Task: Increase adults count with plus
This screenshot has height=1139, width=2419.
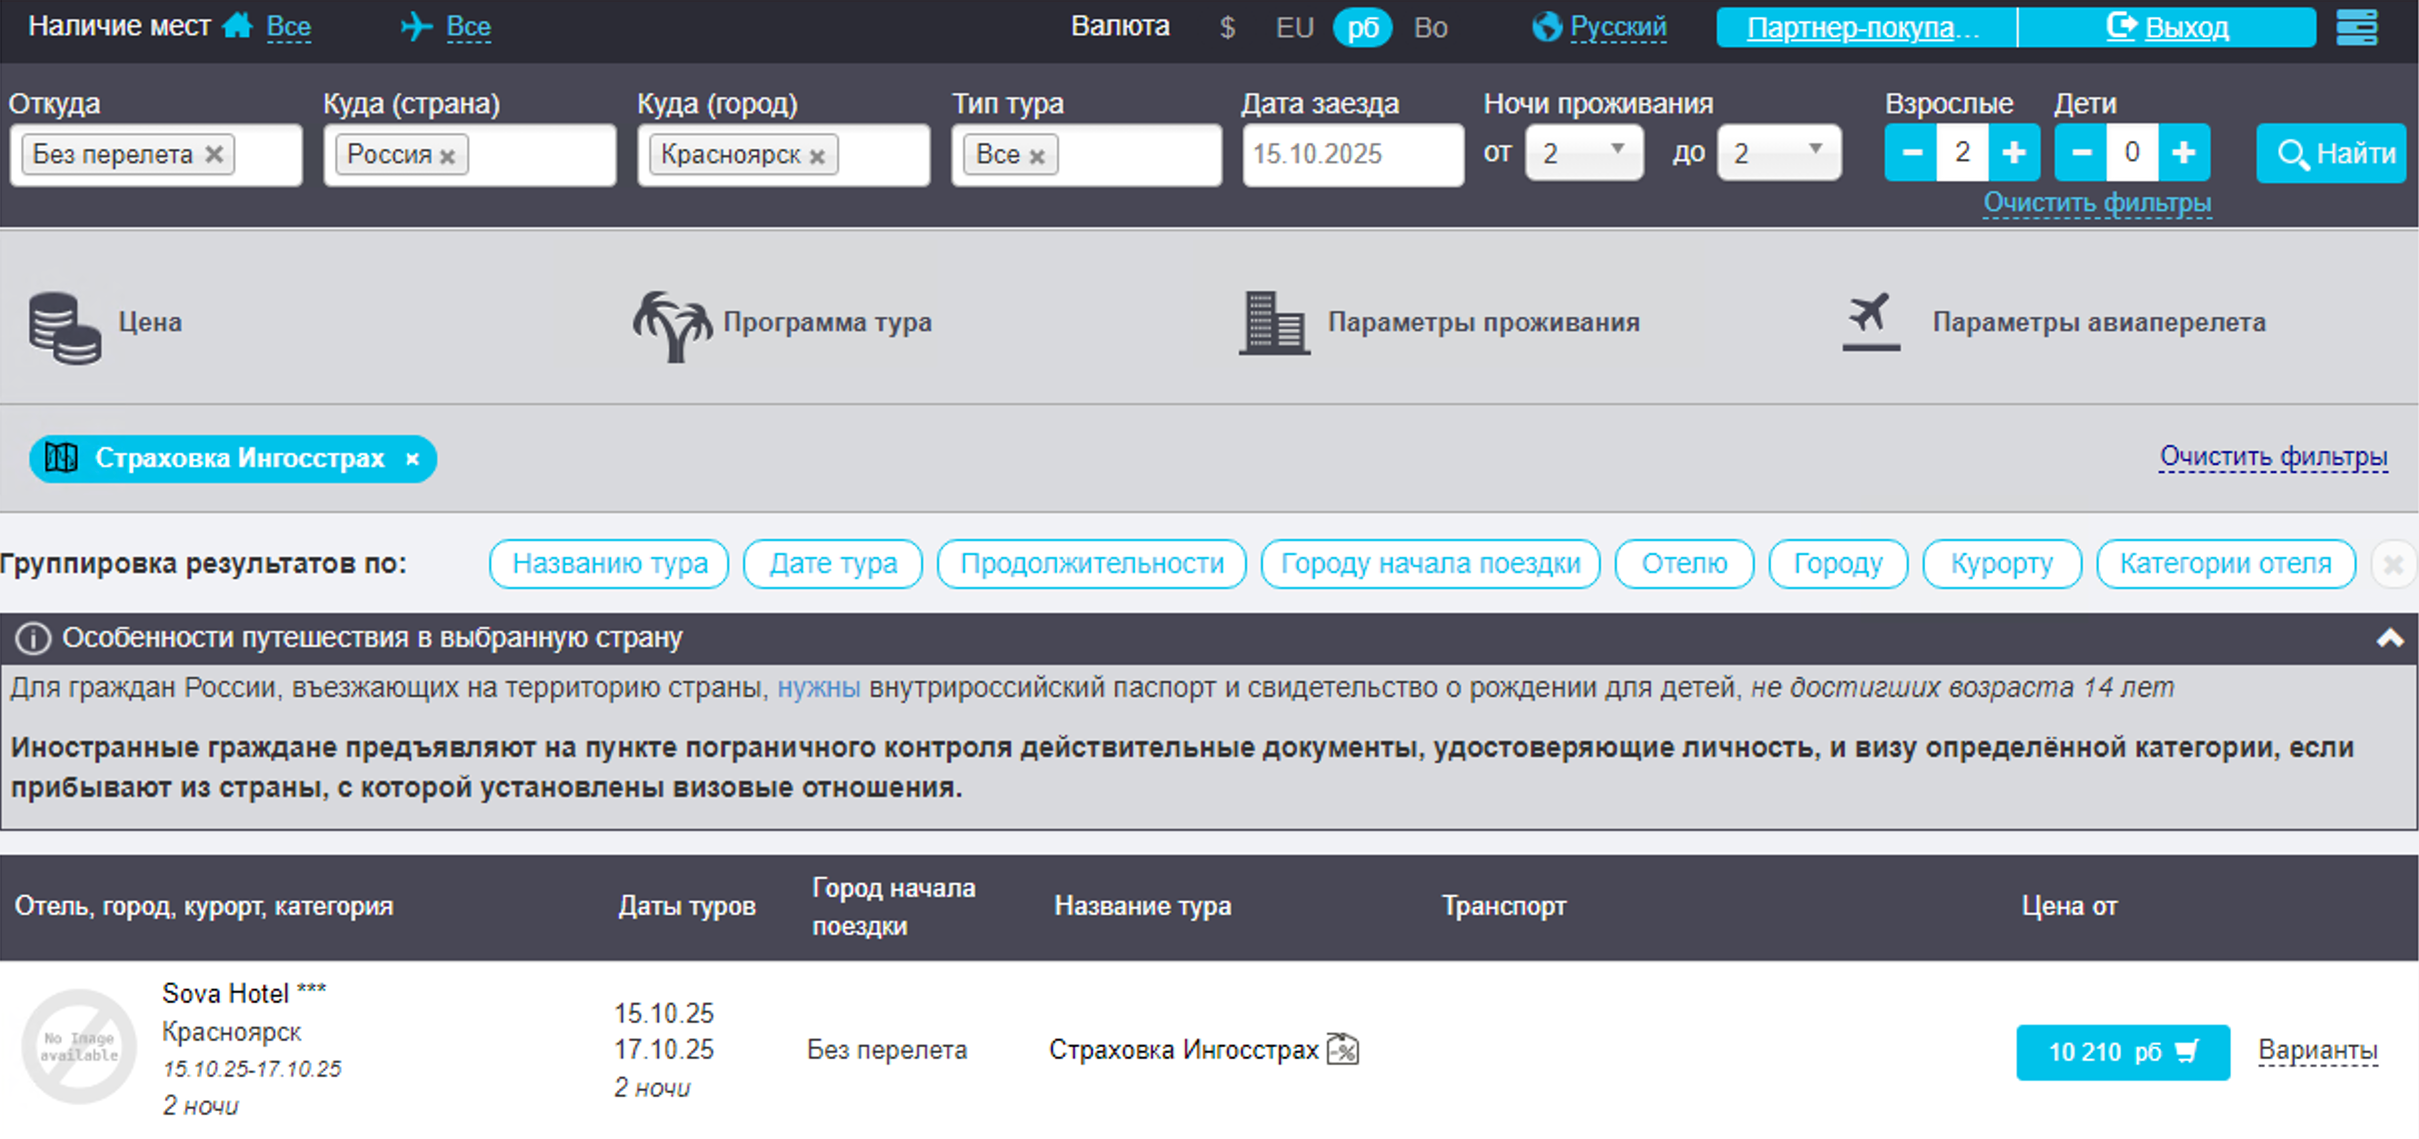Action: (2013, 153)
